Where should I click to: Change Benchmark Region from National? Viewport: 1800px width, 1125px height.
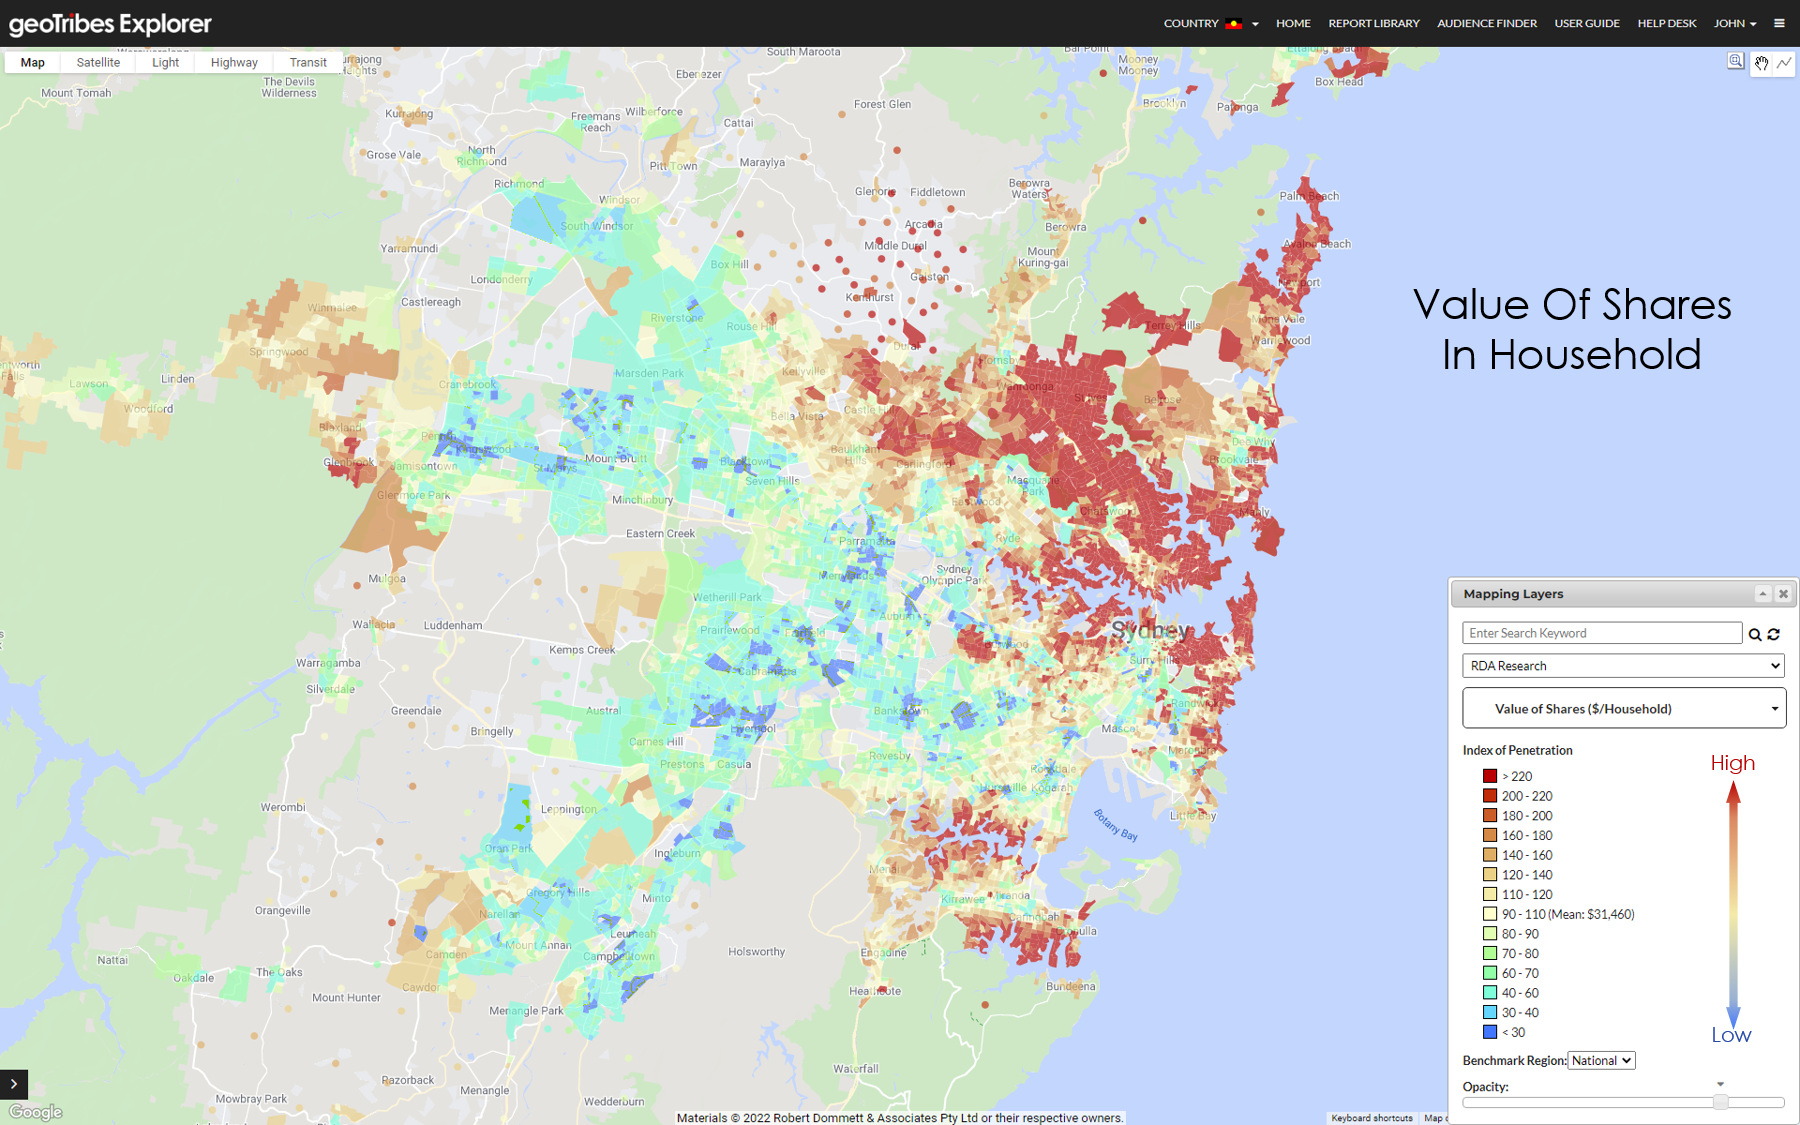click(x=1601, y=1060)
